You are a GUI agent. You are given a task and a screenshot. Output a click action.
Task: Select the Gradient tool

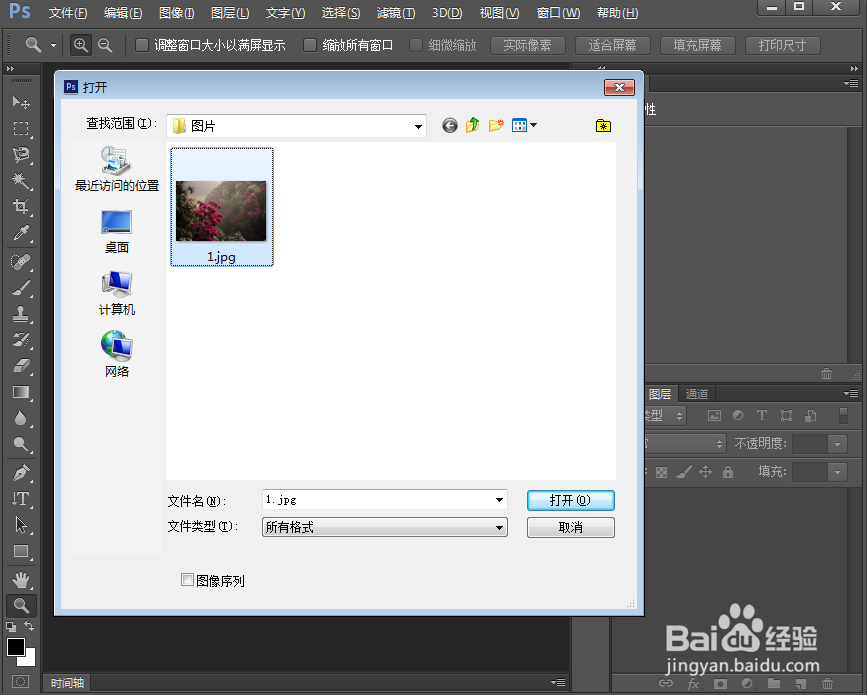(x=21, y=392)
